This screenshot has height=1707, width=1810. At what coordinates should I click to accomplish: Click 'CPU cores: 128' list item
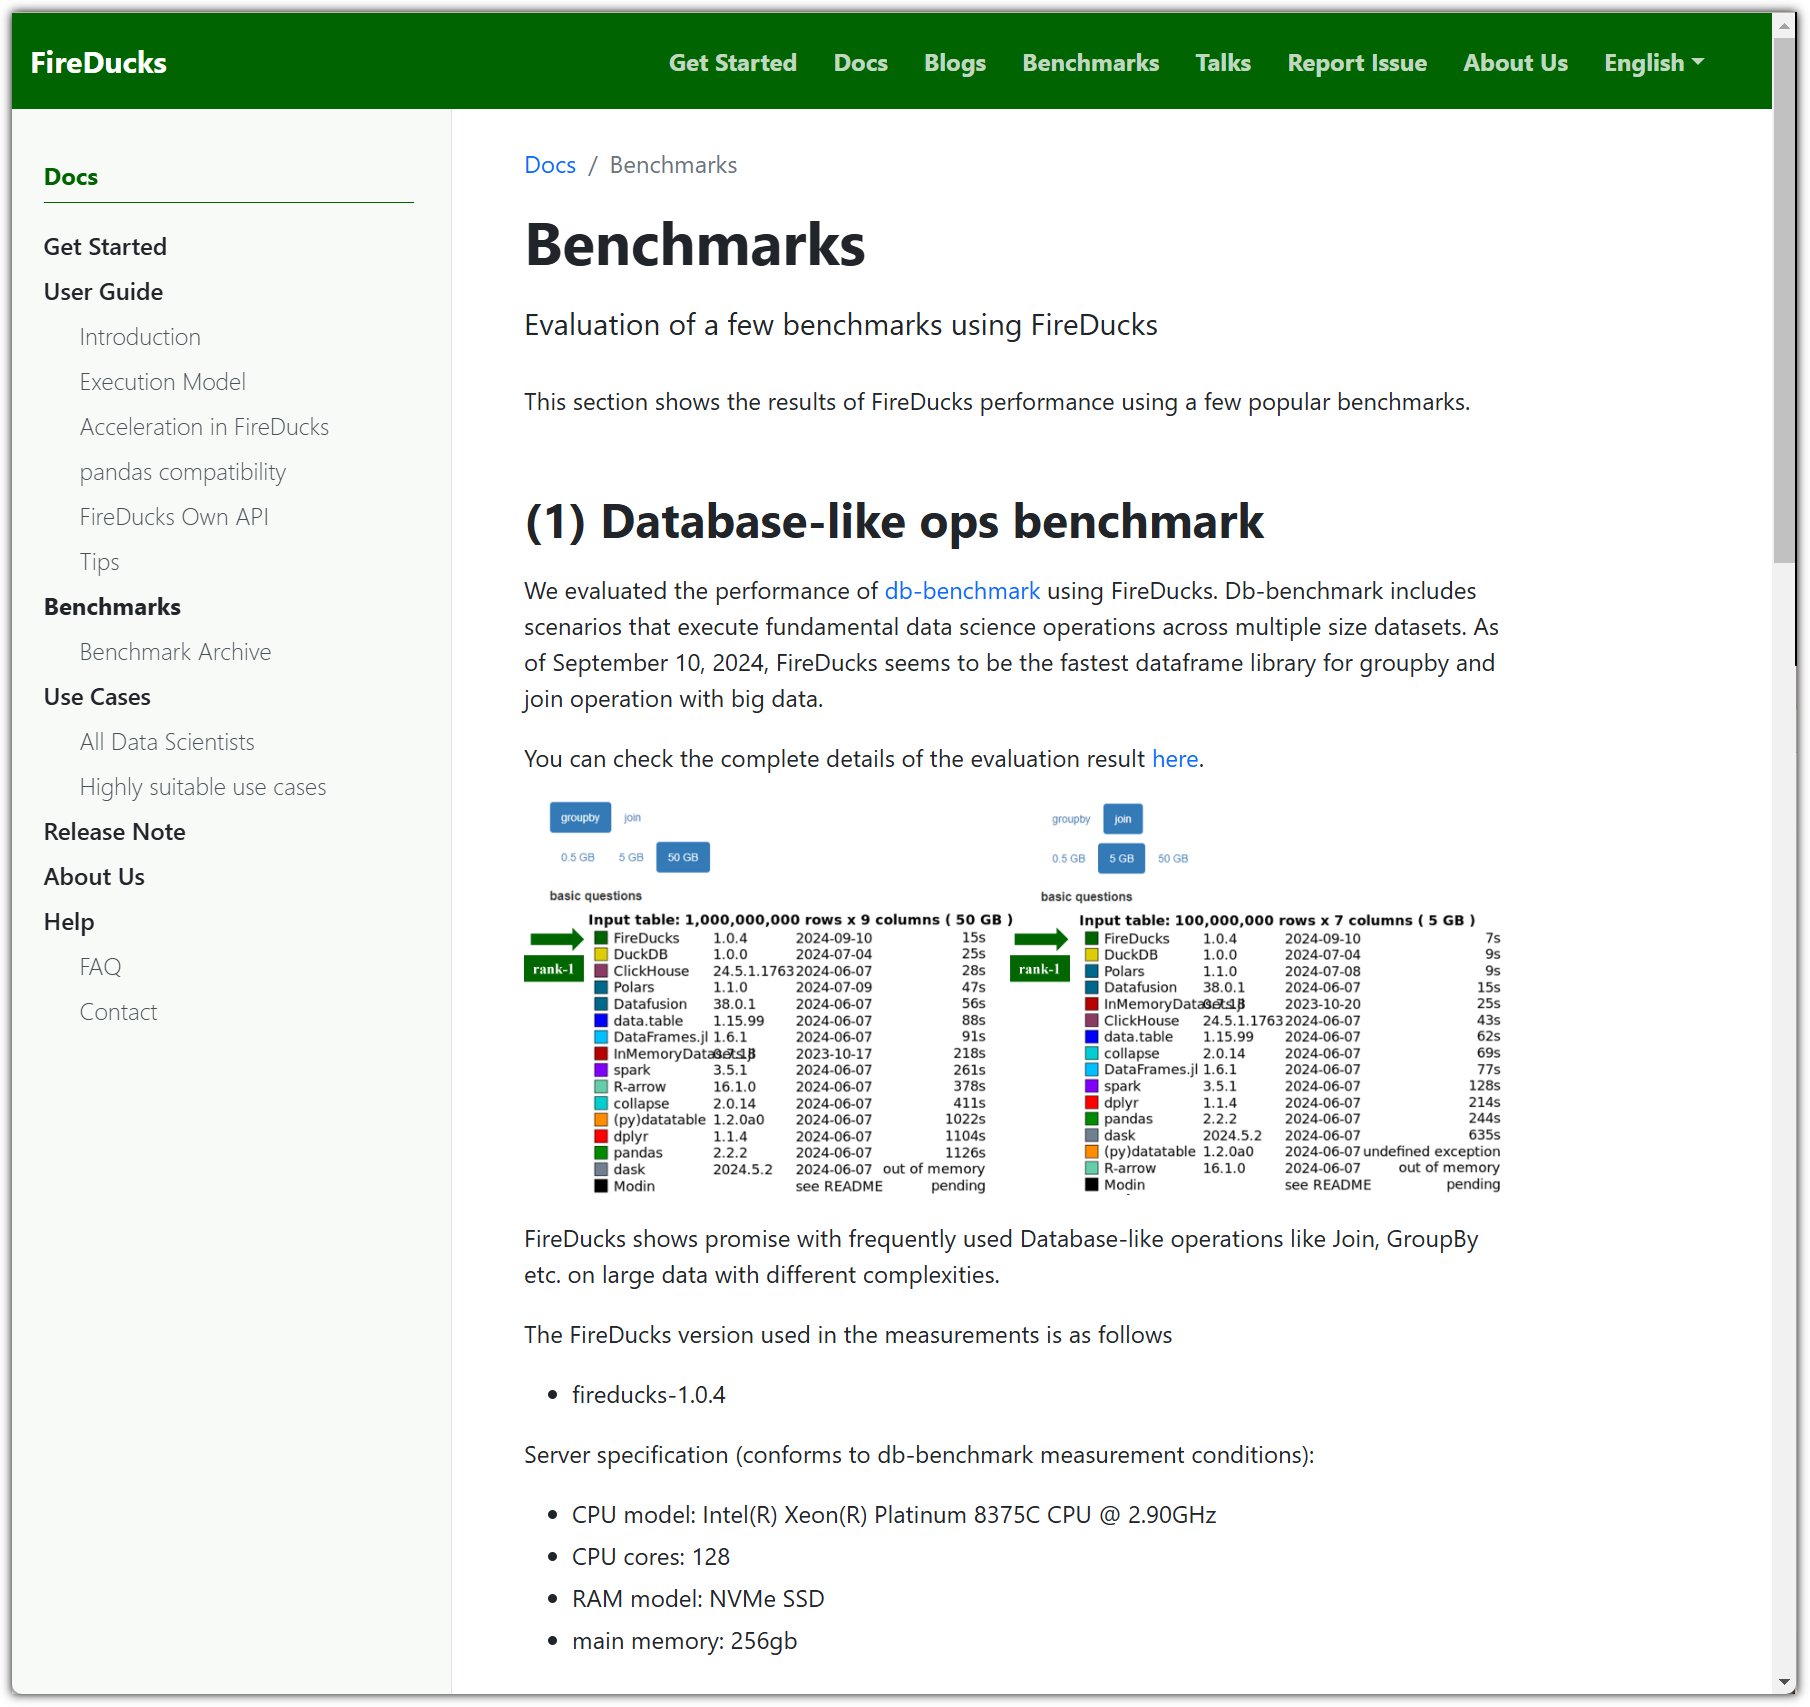coord(651,1557)
